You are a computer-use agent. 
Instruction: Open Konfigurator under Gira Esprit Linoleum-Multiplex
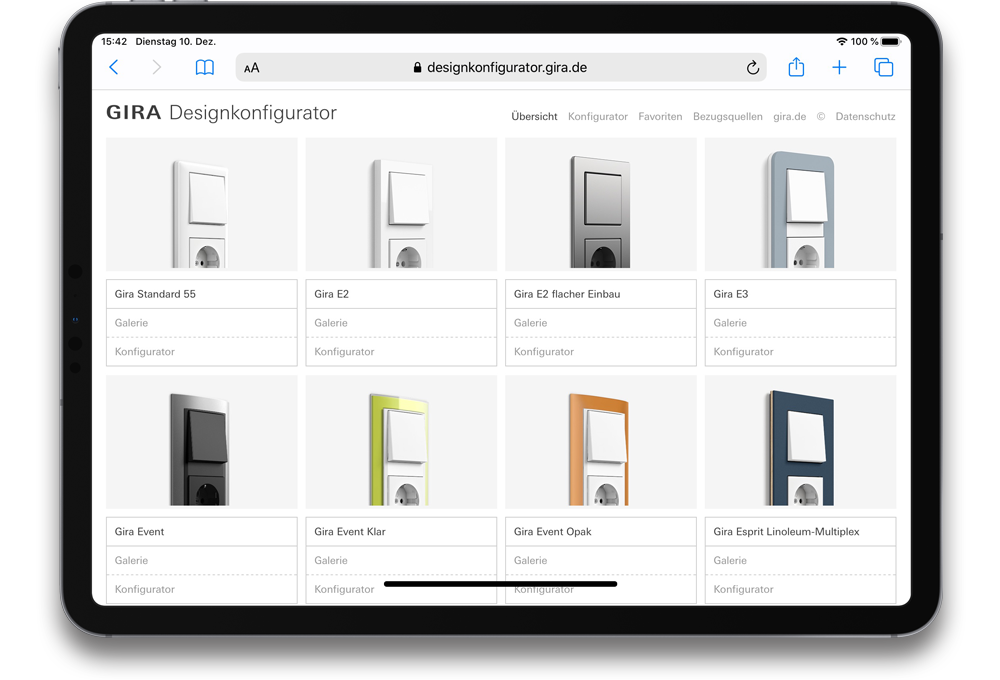pyautogui.click(x=800, y=589)
